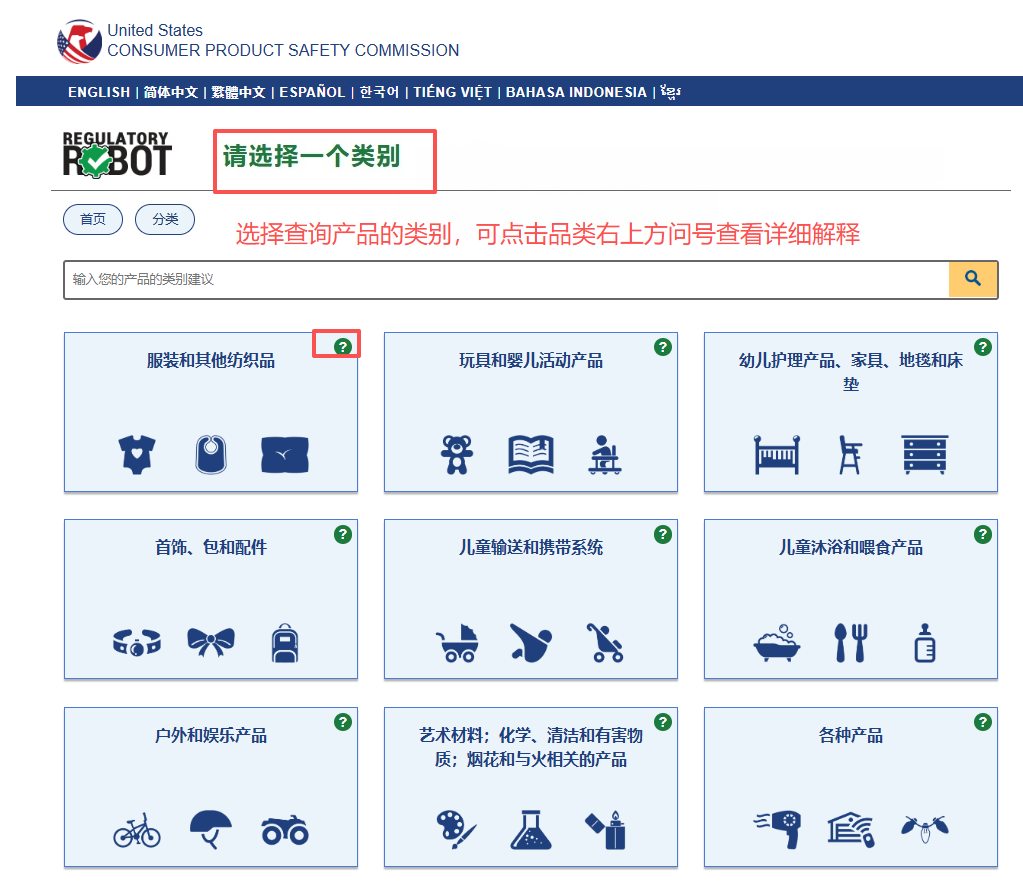Click the bicycle icon
The width and height of the screenshot is (1023, 882).
point(137,830)
